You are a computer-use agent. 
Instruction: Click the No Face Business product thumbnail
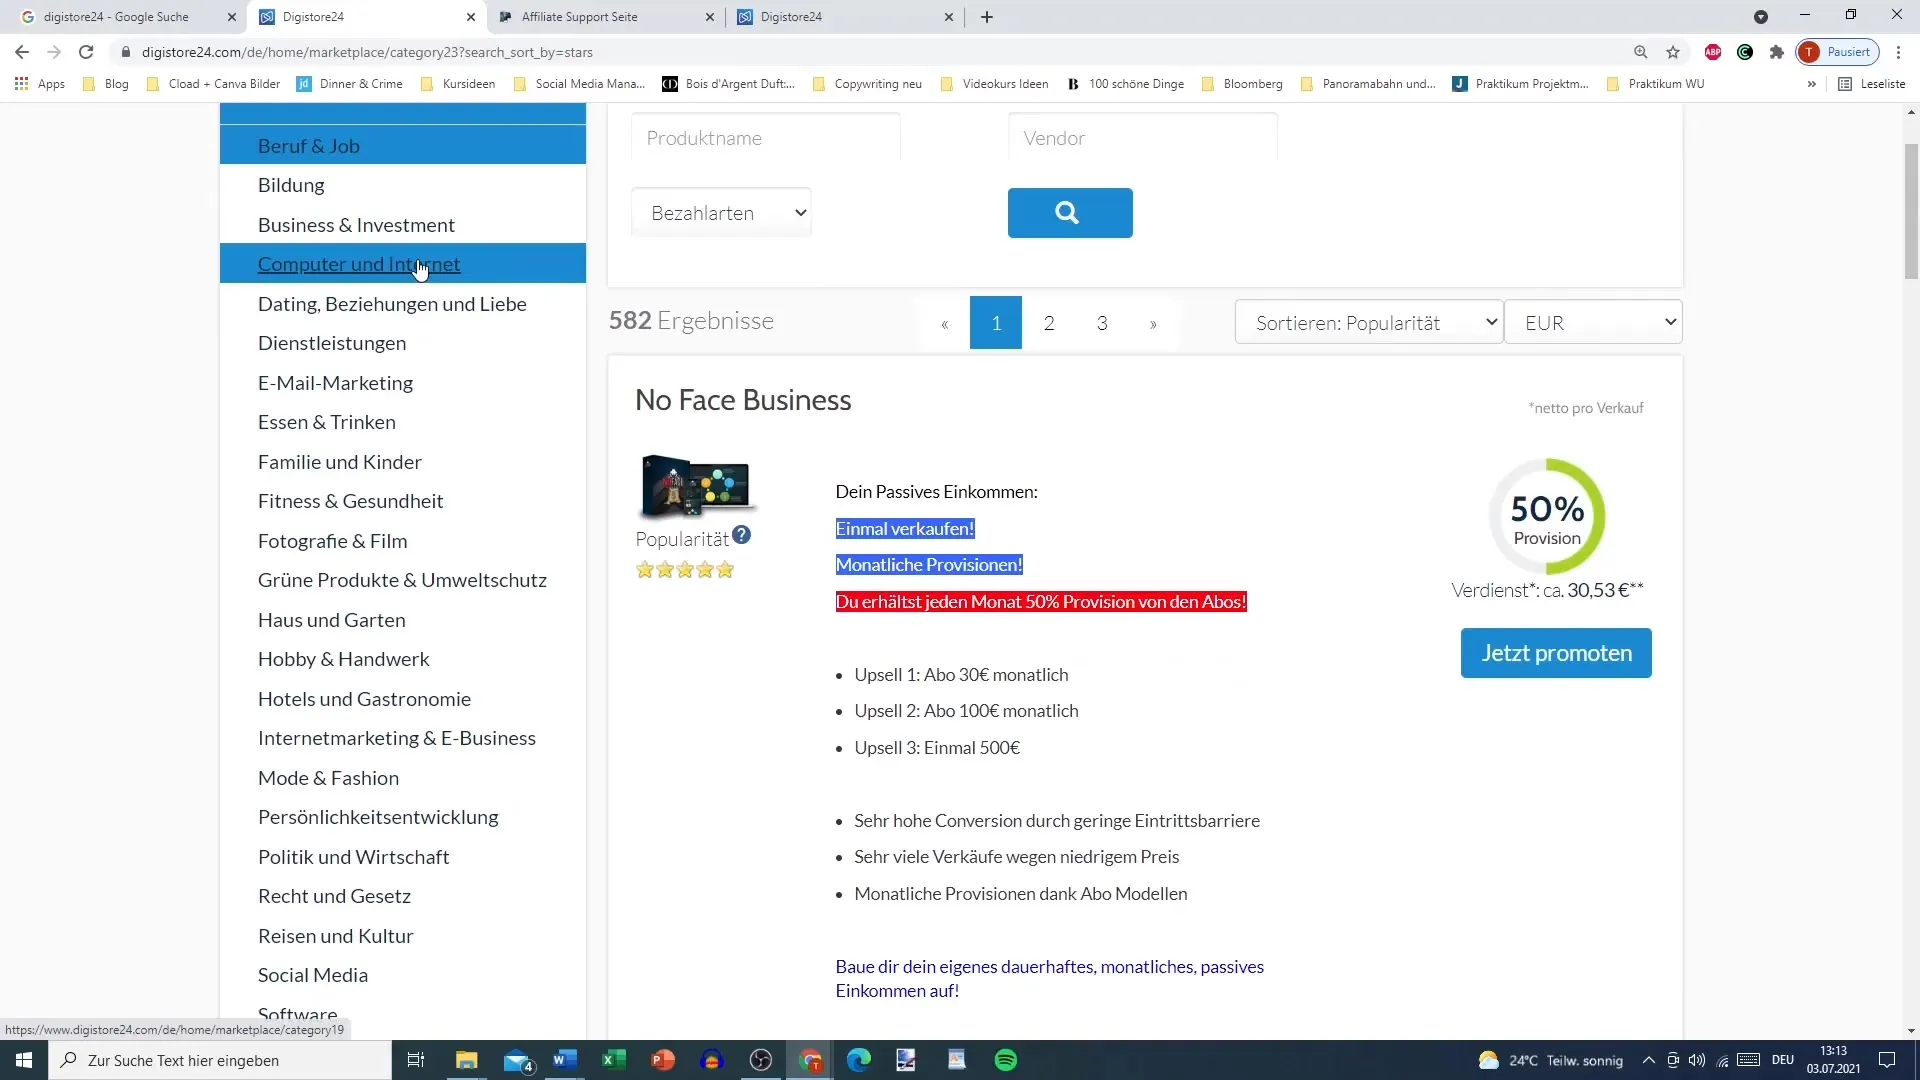click(696, 487)
